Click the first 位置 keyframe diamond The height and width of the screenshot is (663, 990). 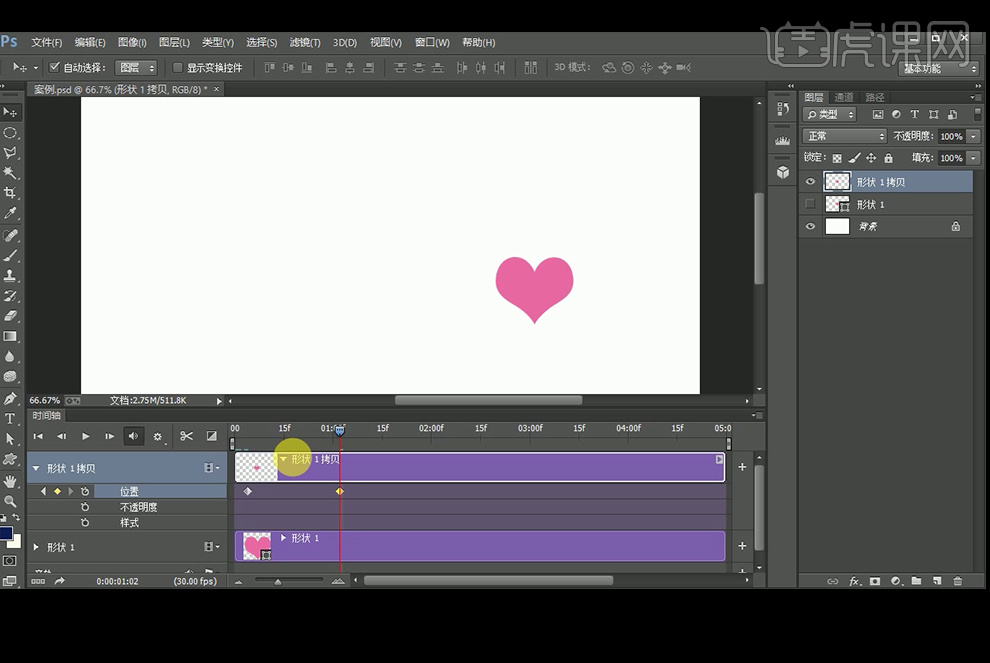click(247, 491)
